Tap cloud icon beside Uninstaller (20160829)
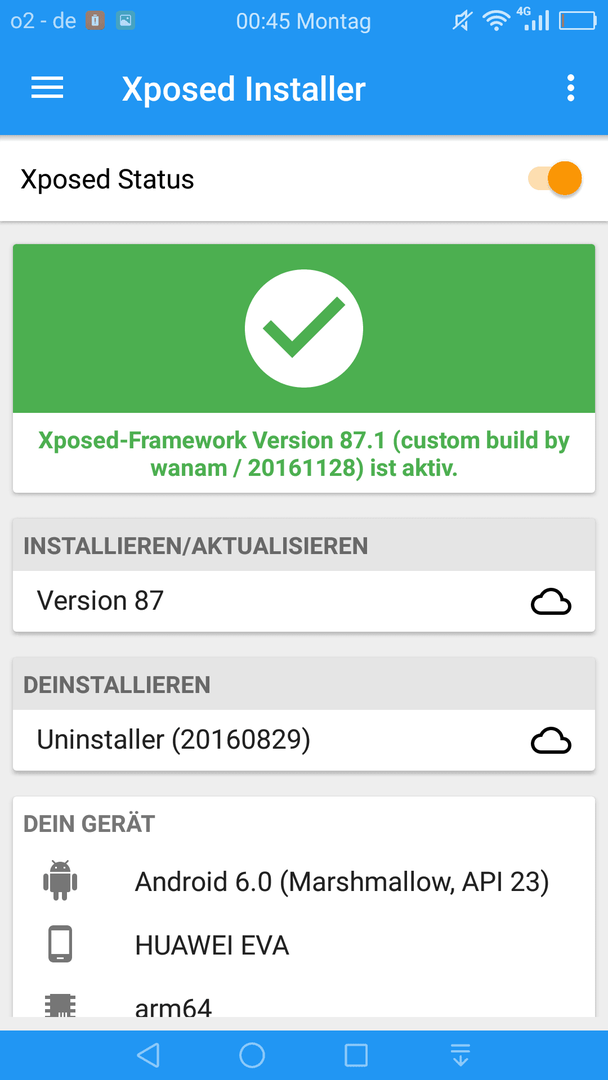 pos(551,740)
